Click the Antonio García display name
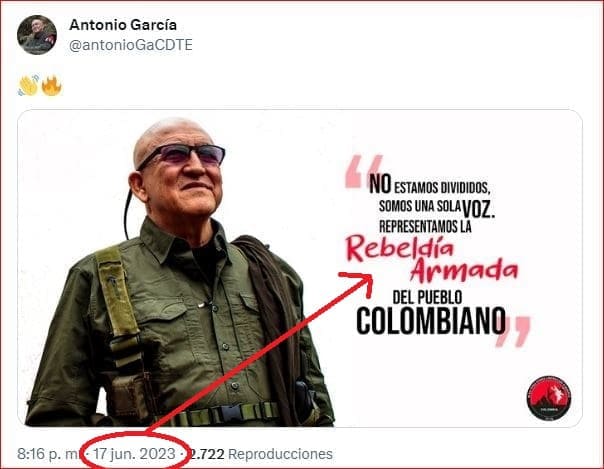Screen dimensions: 604x469 coord(123,25)
